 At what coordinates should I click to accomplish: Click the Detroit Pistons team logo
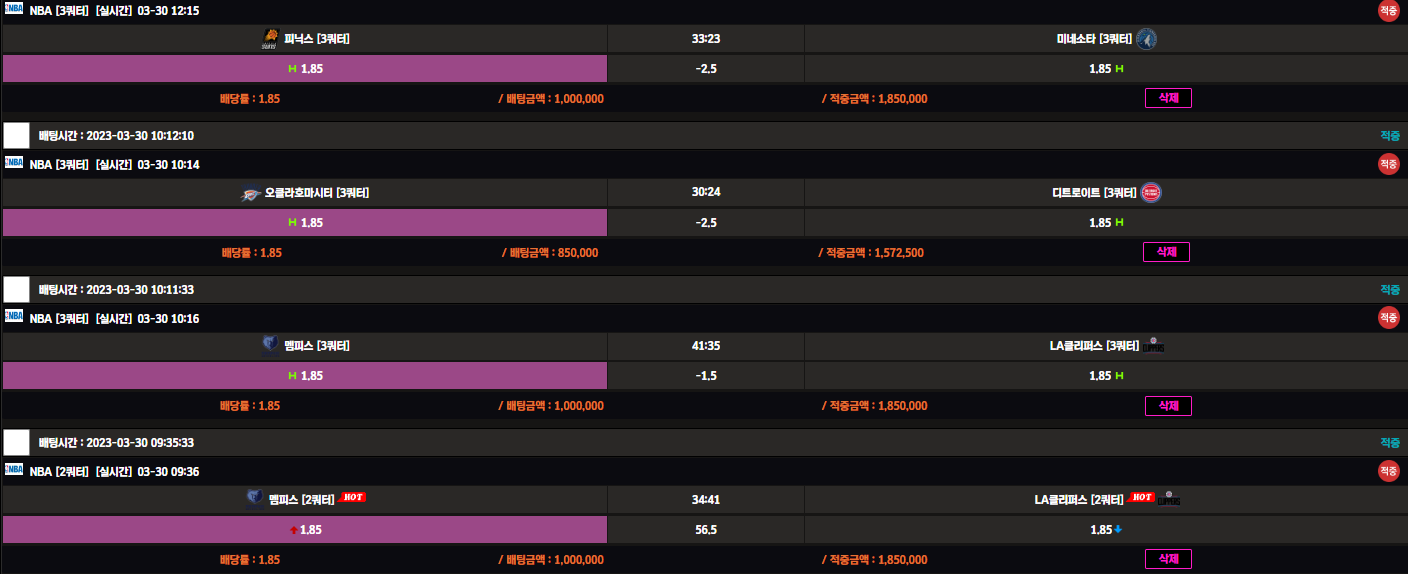[x=1151, y=193]
